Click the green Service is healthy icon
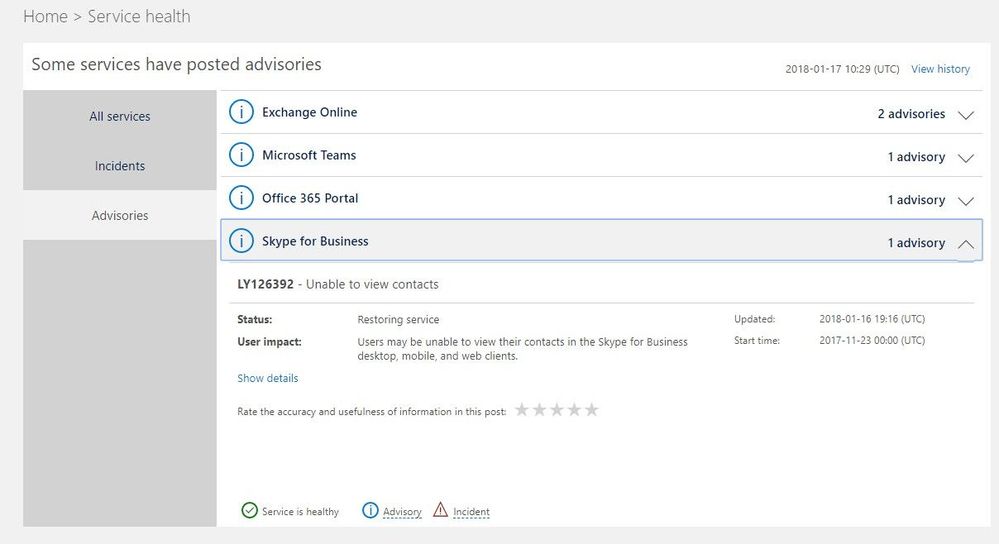 pyautogui.click(x=250, y=511)
